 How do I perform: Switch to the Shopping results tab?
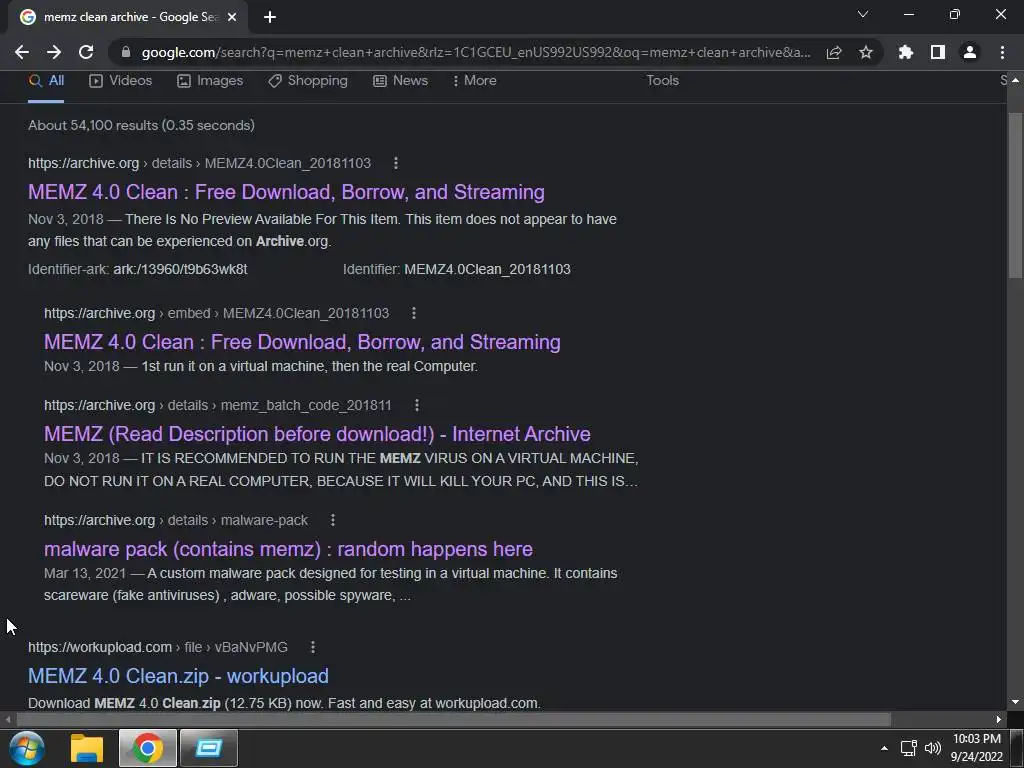[308, 80]
